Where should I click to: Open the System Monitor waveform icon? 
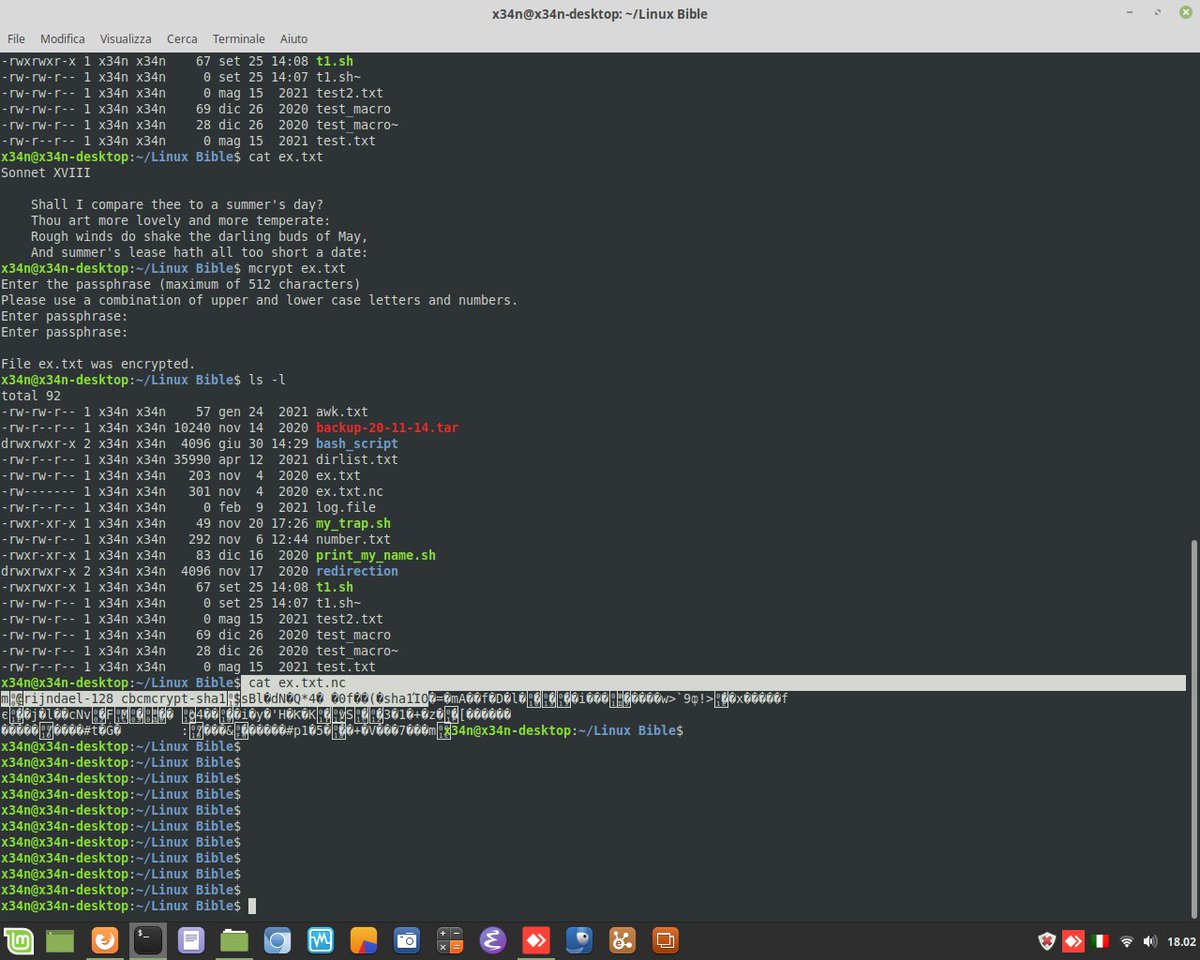(320, 940)
